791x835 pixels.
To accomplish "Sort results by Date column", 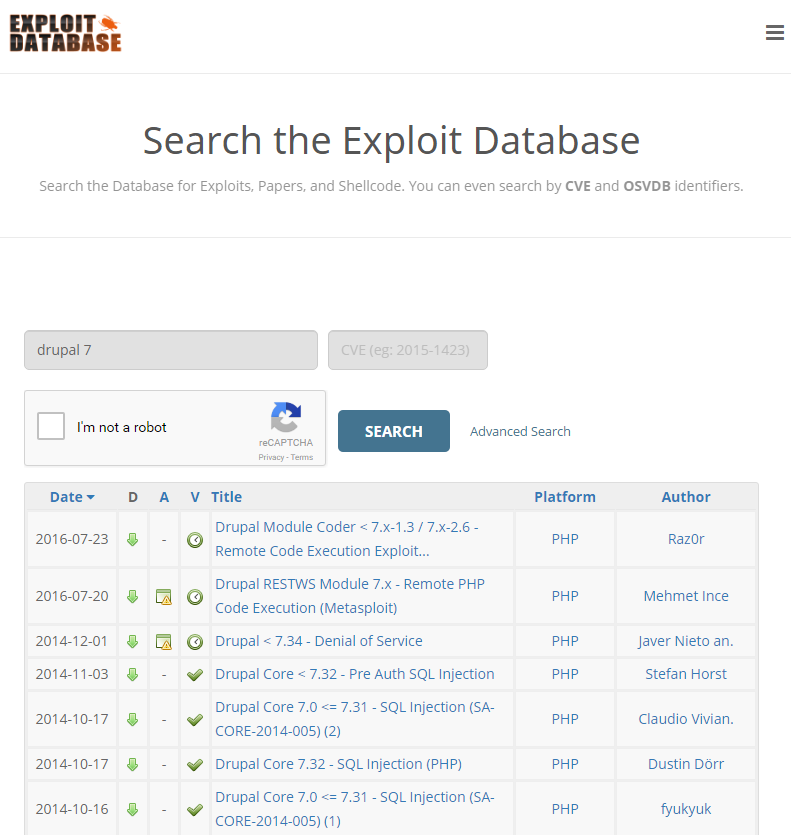I will [72, 497].
